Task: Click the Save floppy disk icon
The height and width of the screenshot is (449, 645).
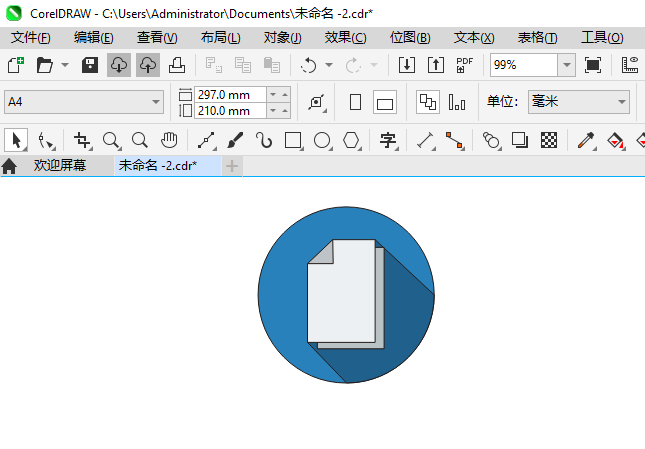Action: coord(89,65)
